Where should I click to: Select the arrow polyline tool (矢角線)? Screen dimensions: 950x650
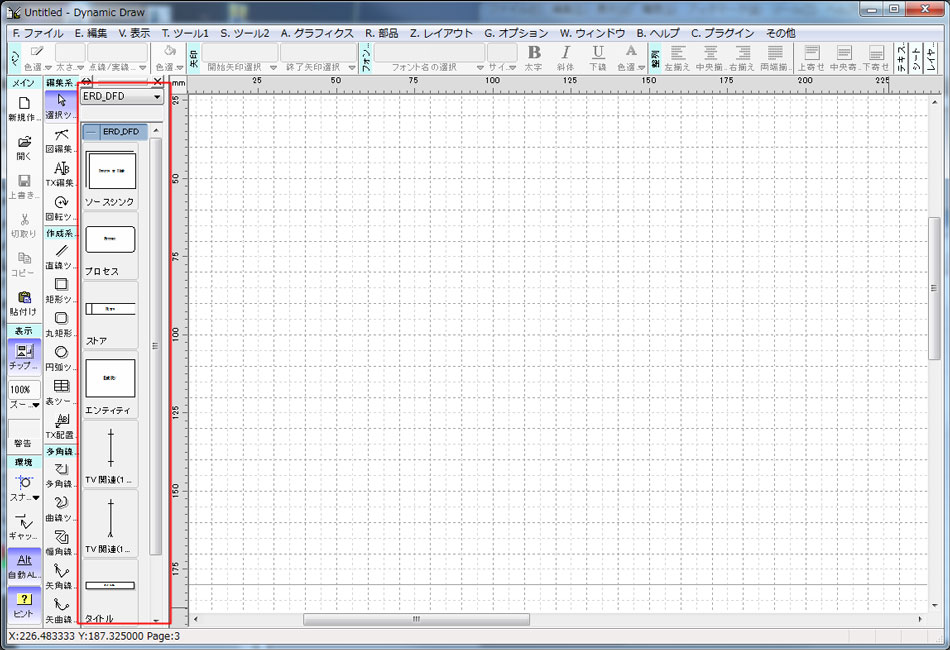61,577
